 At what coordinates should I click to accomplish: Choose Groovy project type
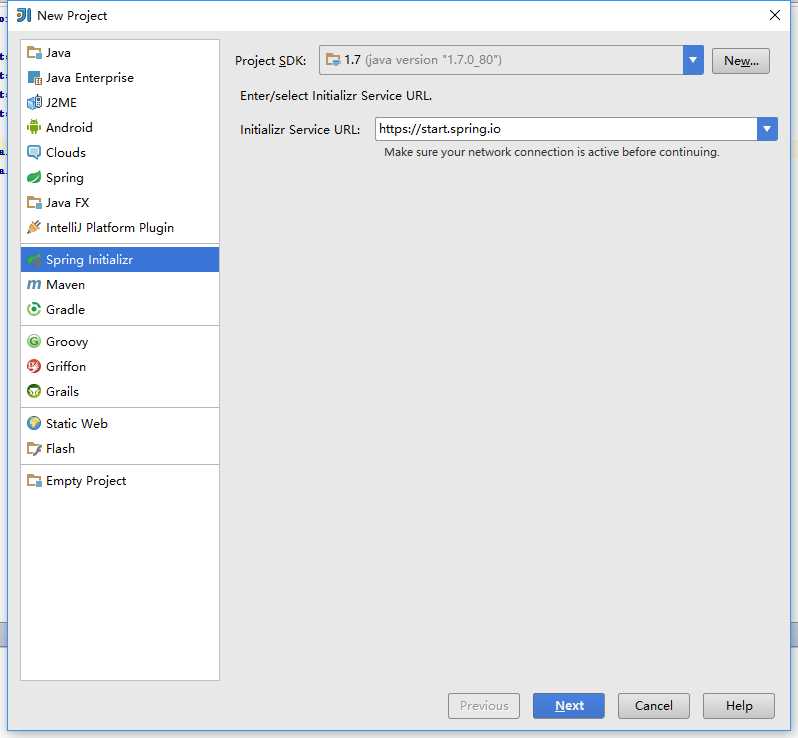click(x=120, y=342)
